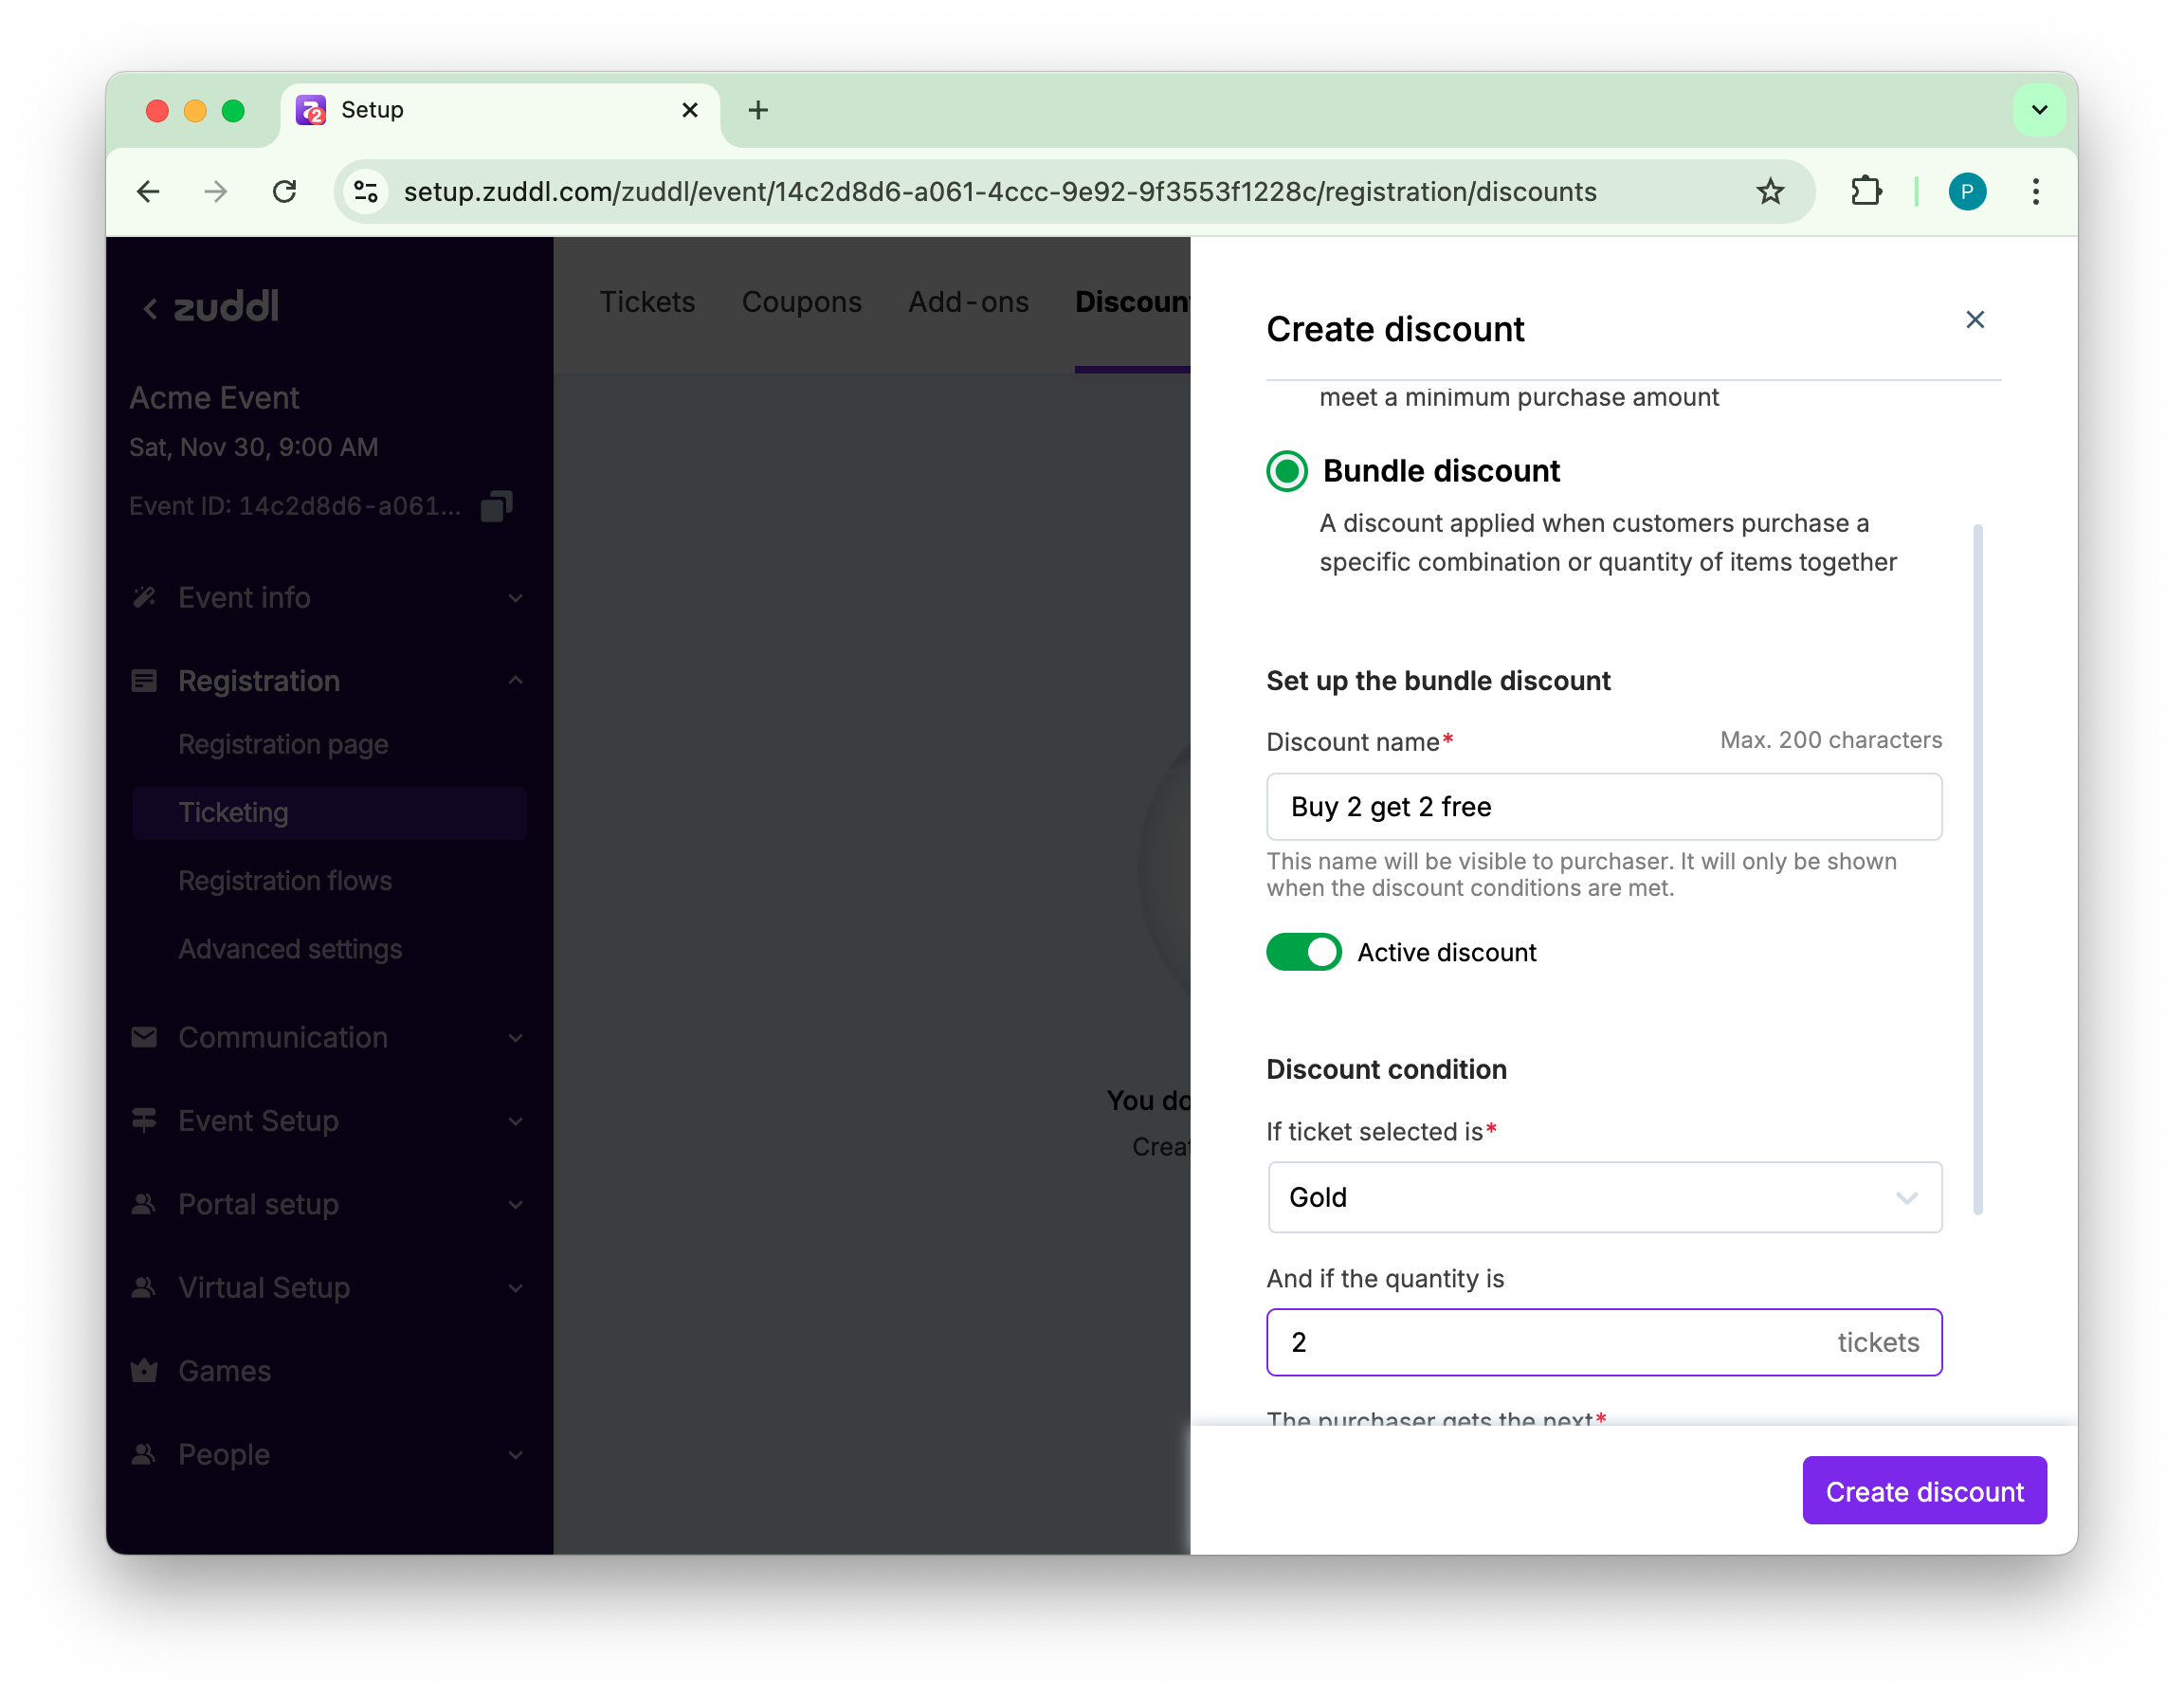Open site information icon in address bar
2184x1695 pixels.
[x=366, y=191]
